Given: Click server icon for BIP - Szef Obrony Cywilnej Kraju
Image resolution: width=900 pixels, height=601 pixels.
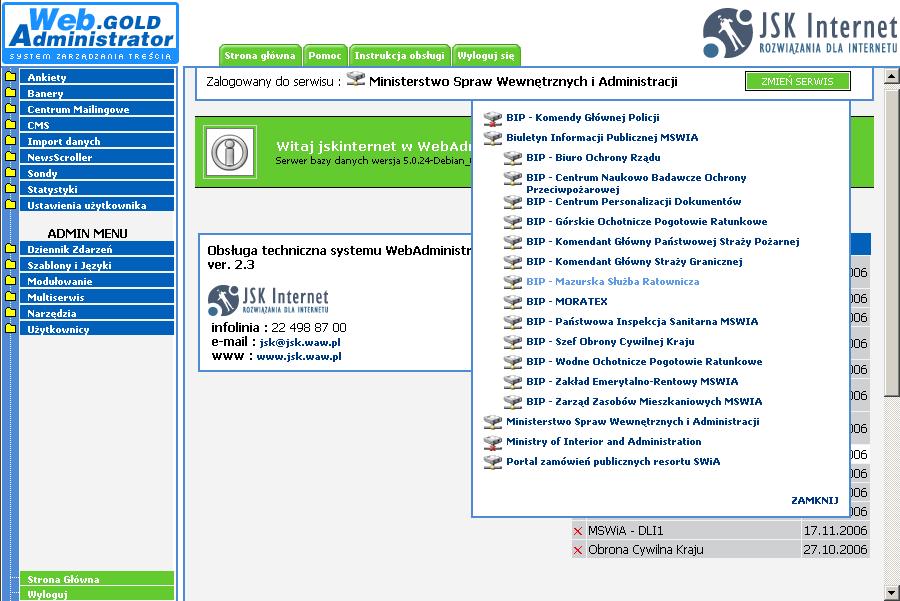Looking at the screenshot, I should point(513,342).
